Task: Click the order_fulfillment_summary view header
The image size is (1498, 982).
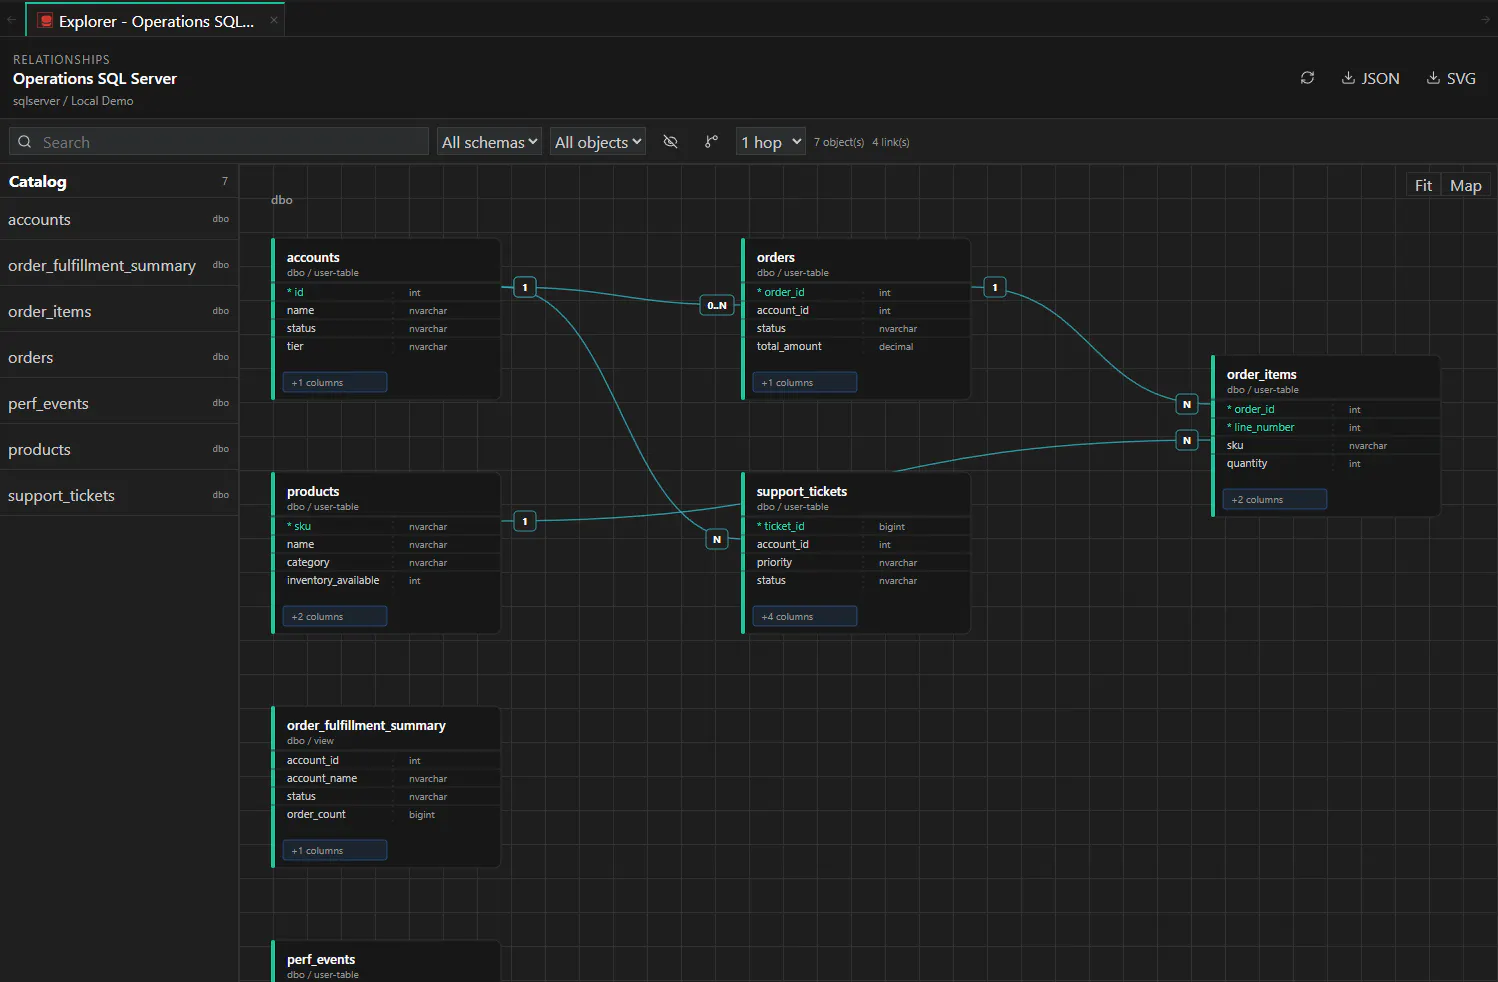Action: pyautogui.click(x=387, y=731)
